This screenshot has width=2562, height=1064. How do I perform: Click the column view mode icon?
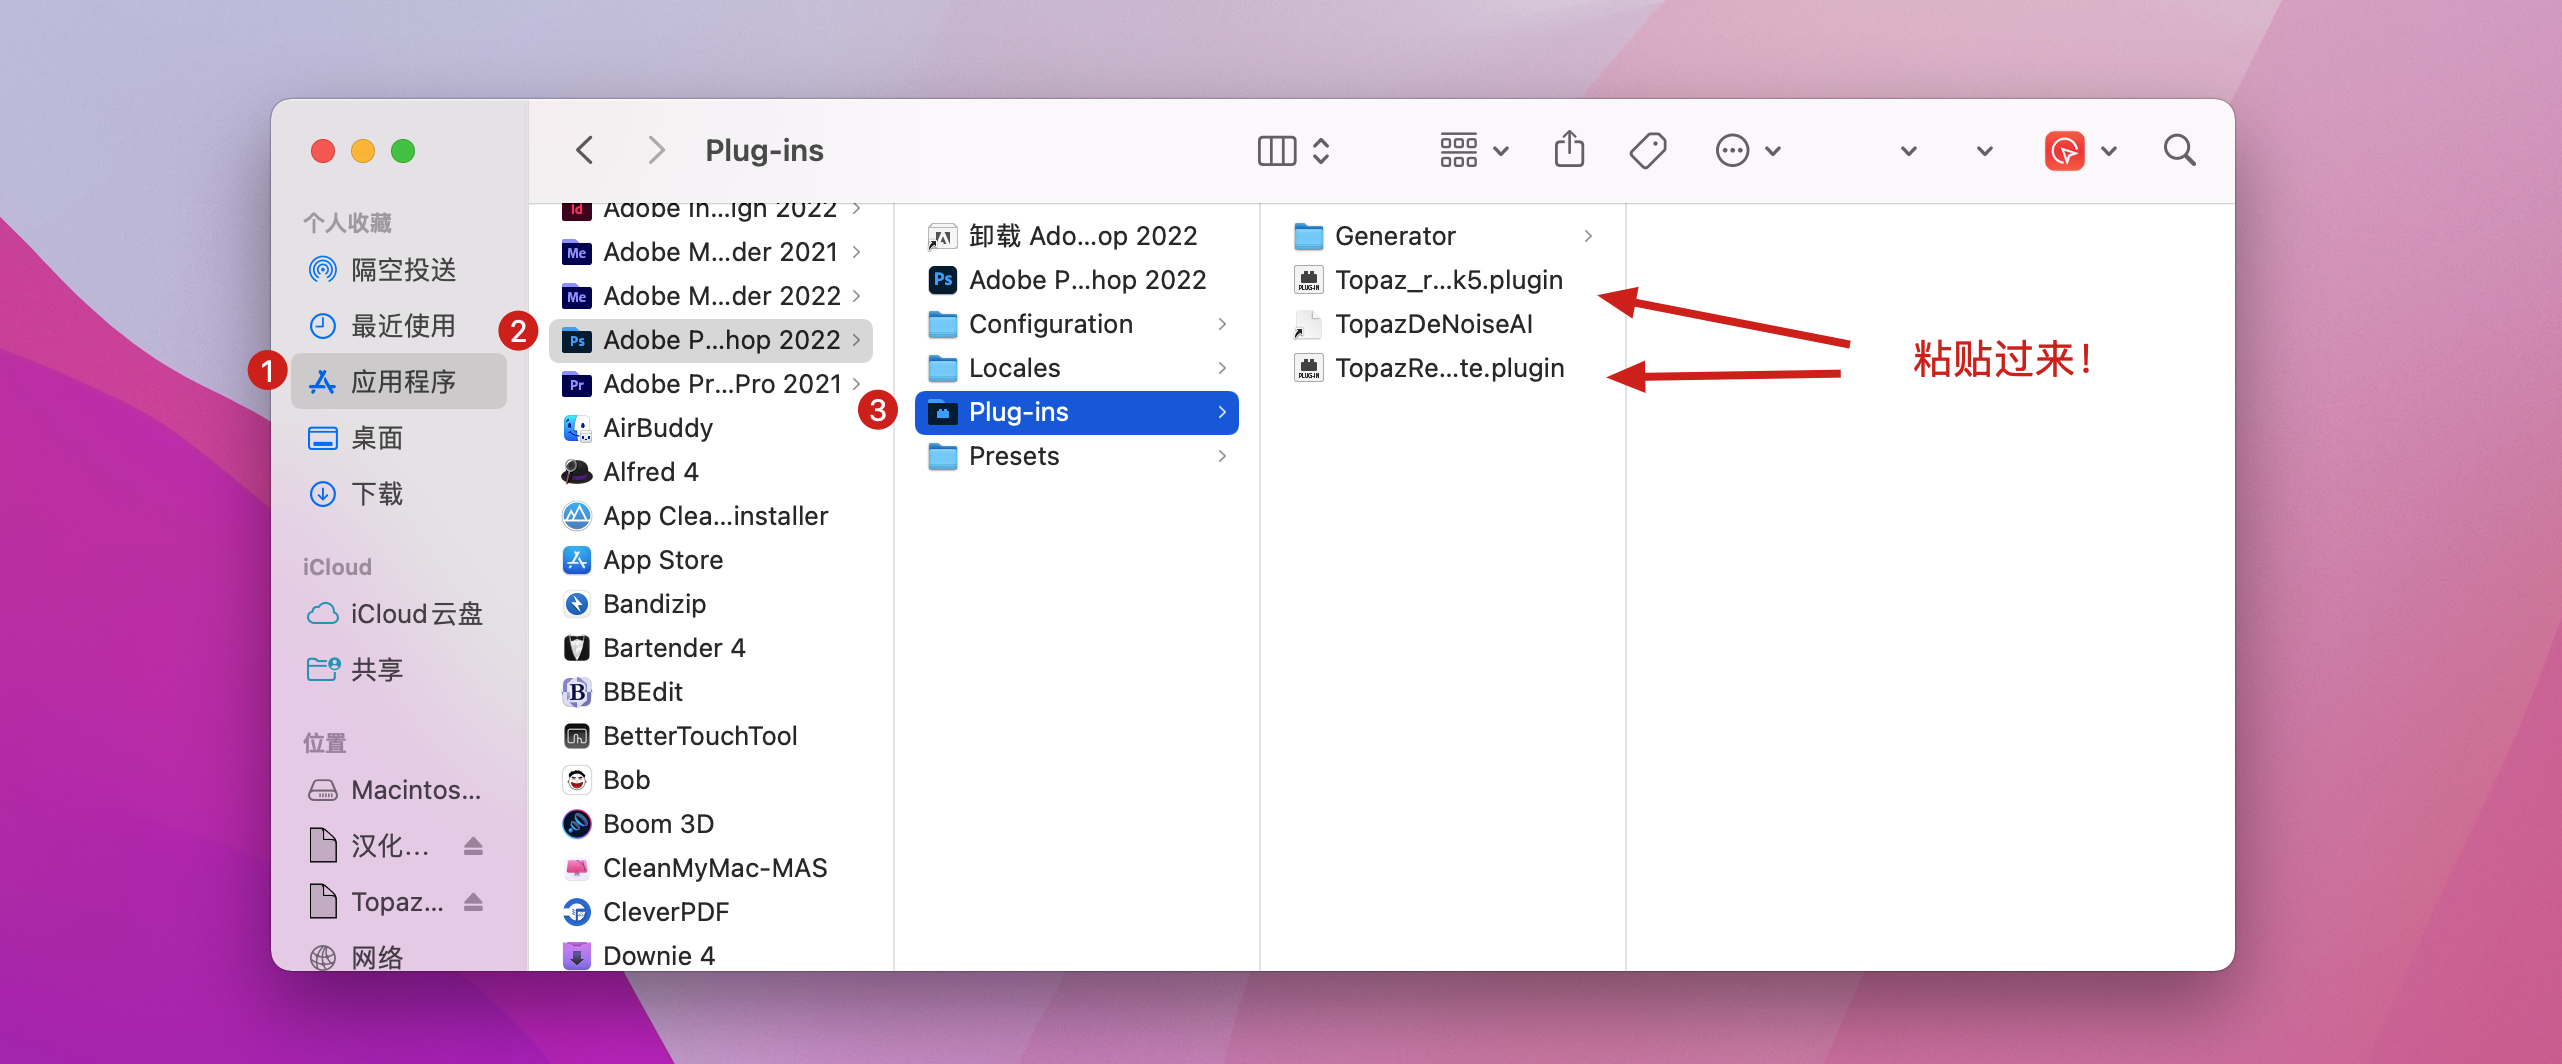point(1277,151)
